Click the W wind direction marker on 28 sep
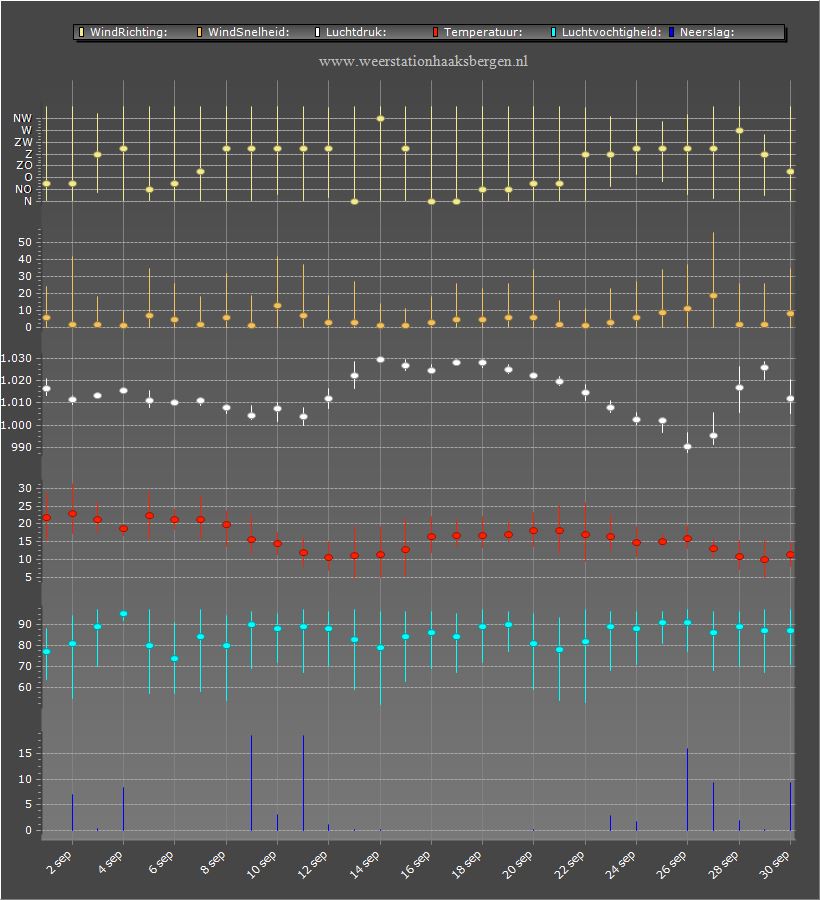820x900 pixels. click(x=740, y=131)
